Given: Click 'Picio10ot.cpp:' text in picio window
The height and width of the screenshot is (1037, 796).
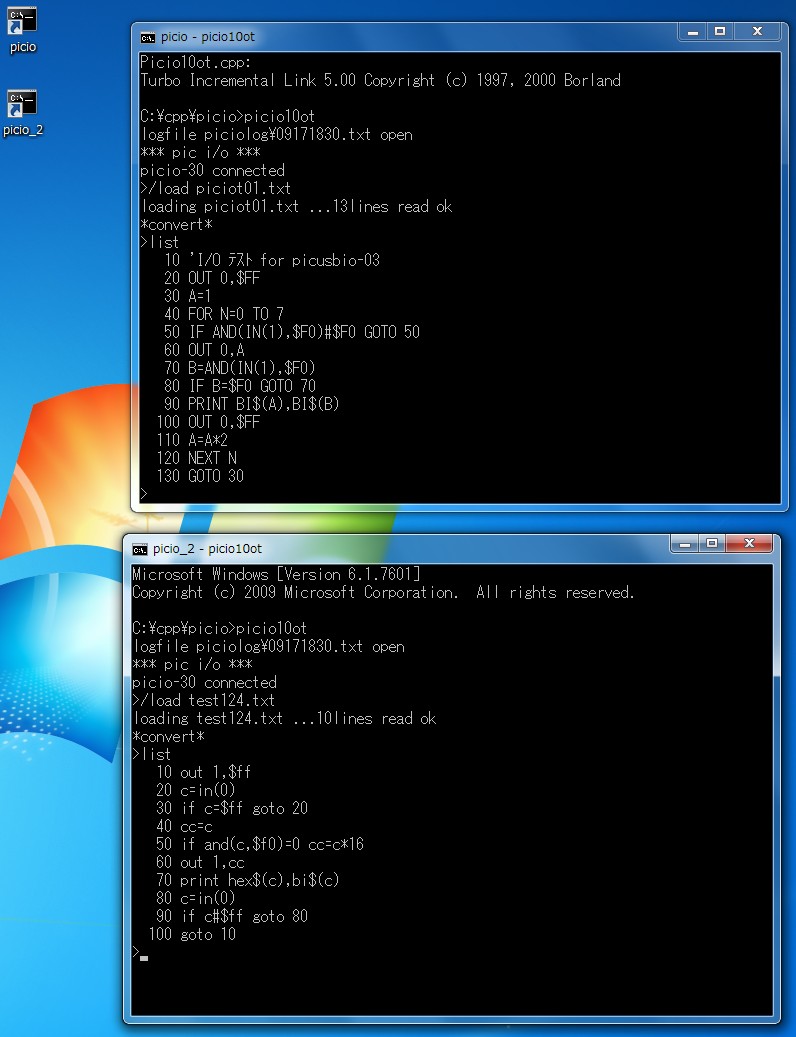Looking at the screenshot, I should [x=196, y=62].
